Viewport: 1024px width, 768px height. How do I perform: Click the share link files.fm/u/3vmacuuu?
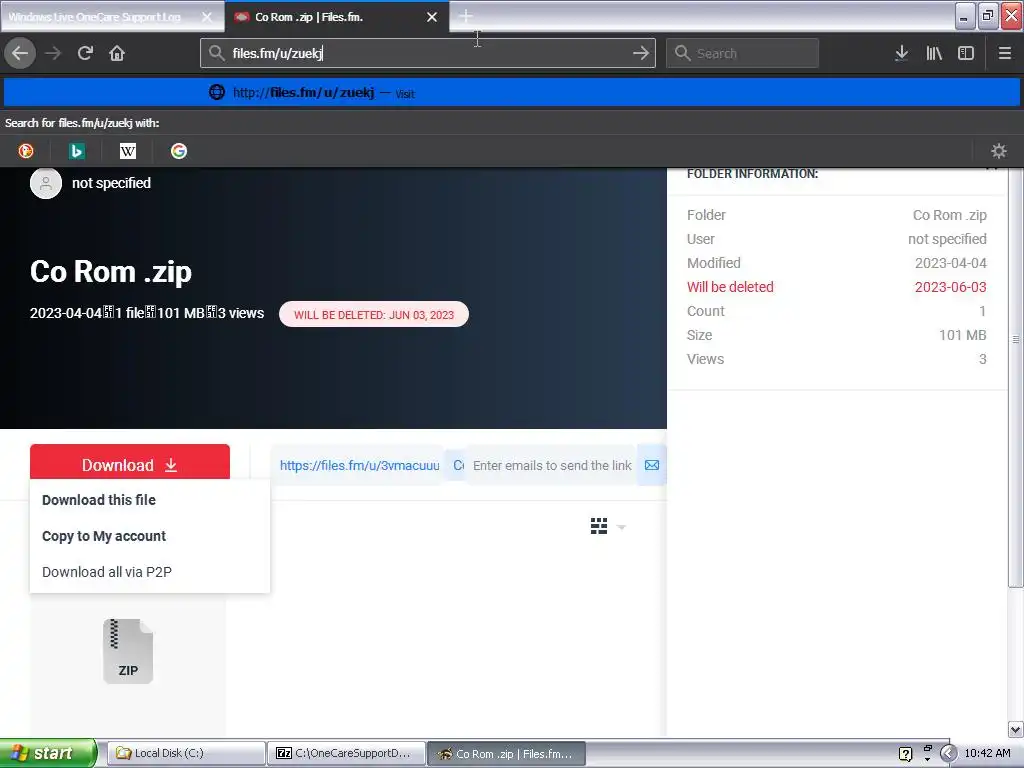359,465
